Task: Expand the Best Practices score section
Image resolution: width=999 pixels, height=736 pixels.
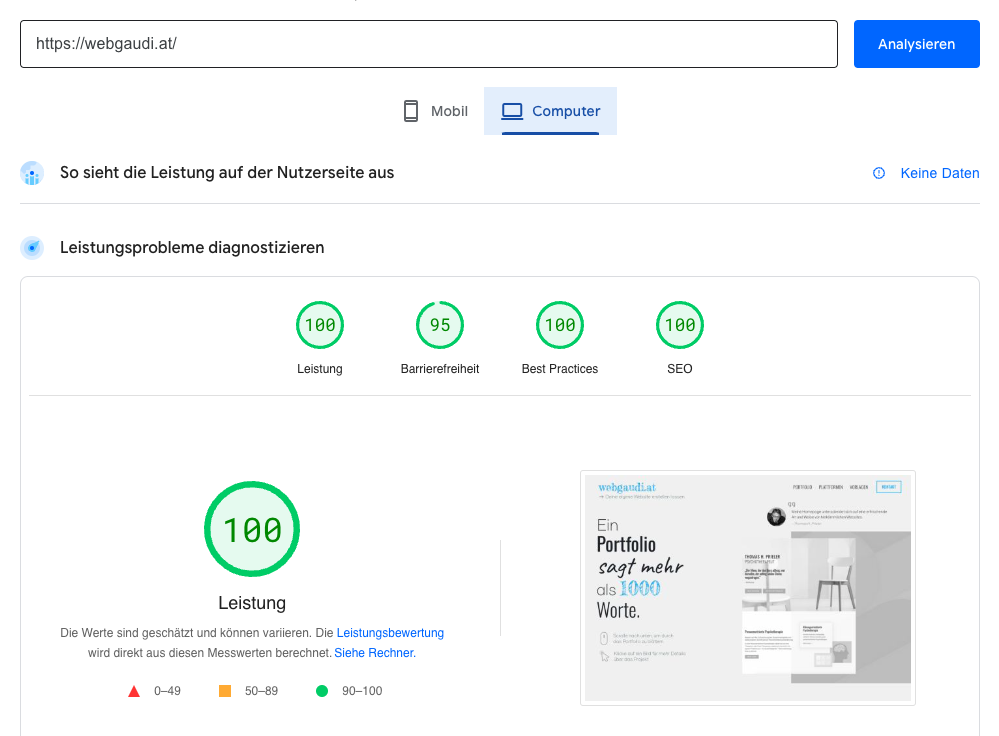Action: click(559, 324)
